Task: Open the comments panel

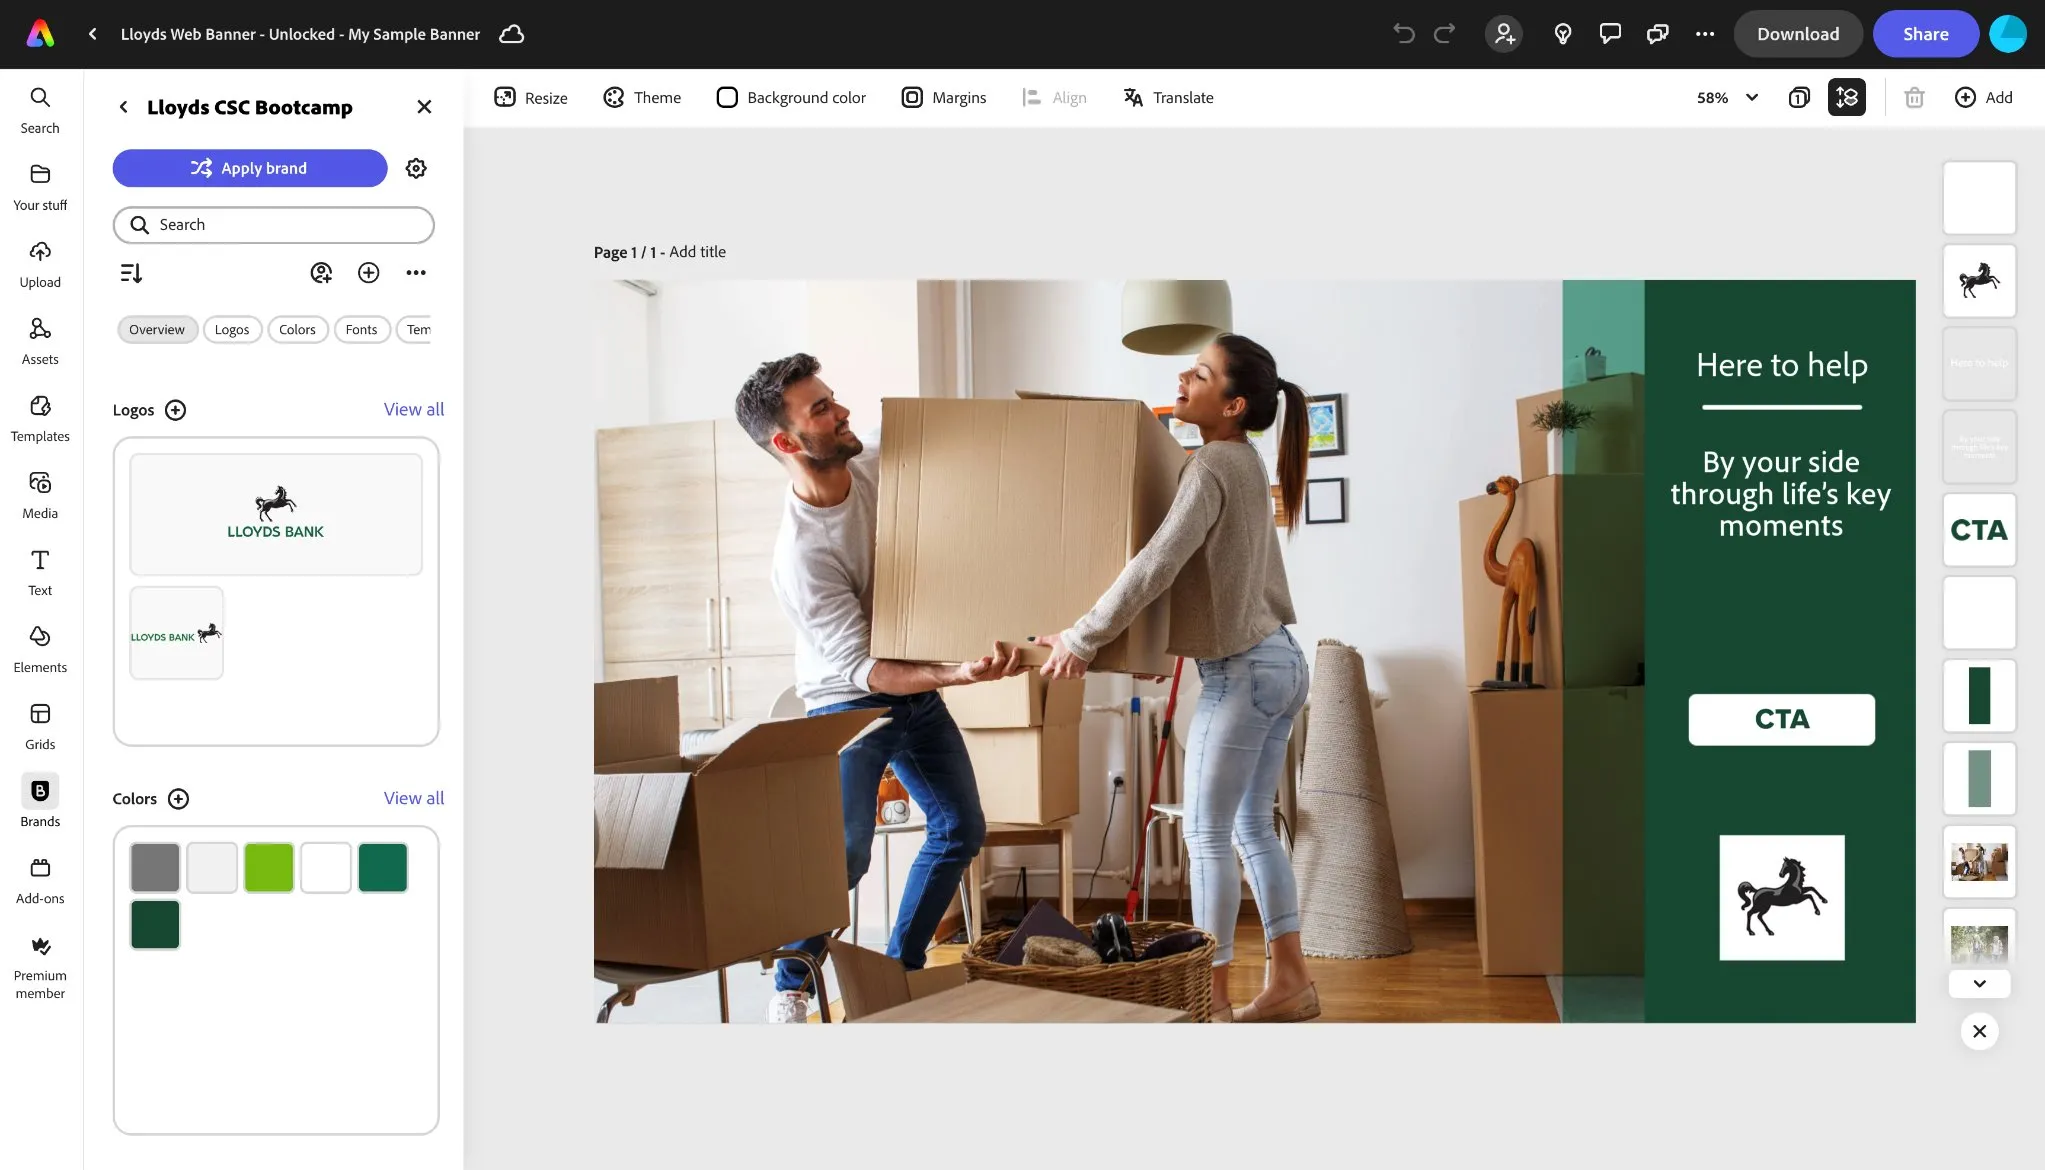Action: point(1610,34)
